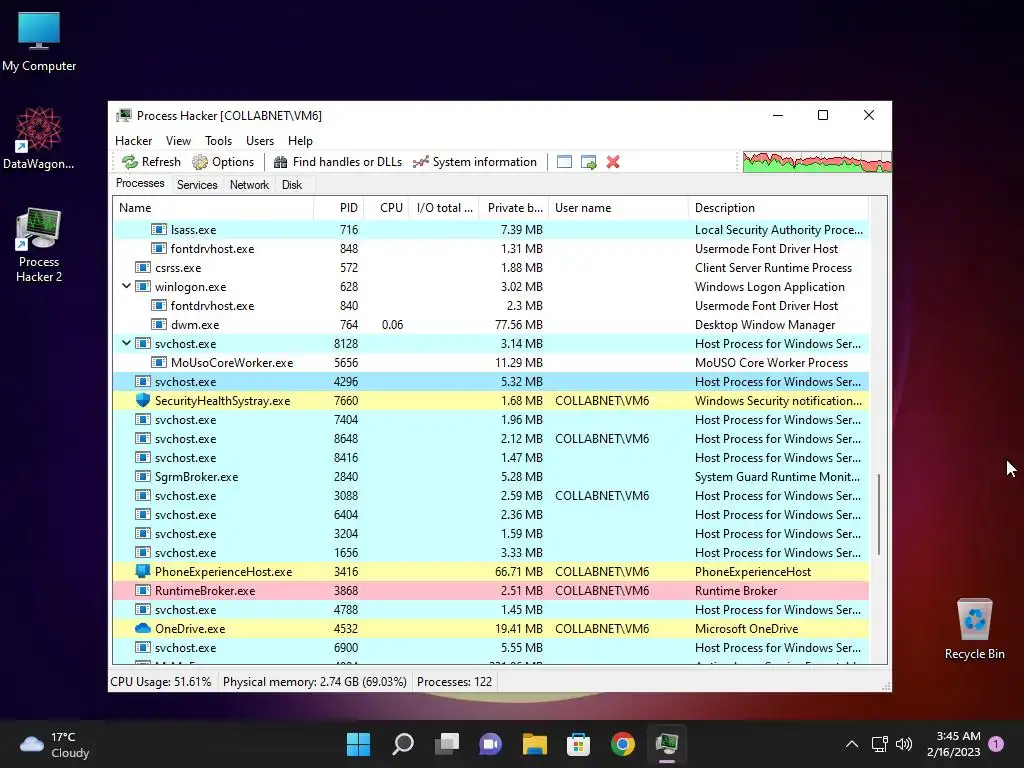The width and height of the screenshot is (1024, 768).
Task: Switch to the Network tab
Action: pyautogui.click(x=249, y=185)
